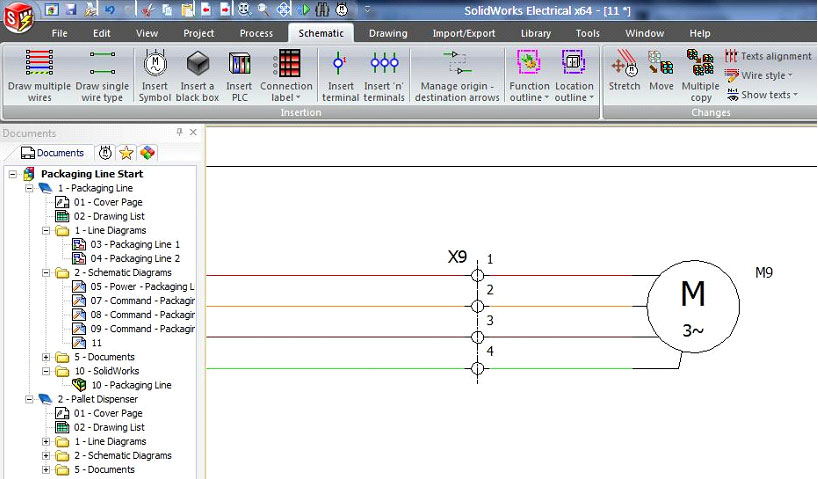Click the next drawing red-arrow icon

(225, 9)
